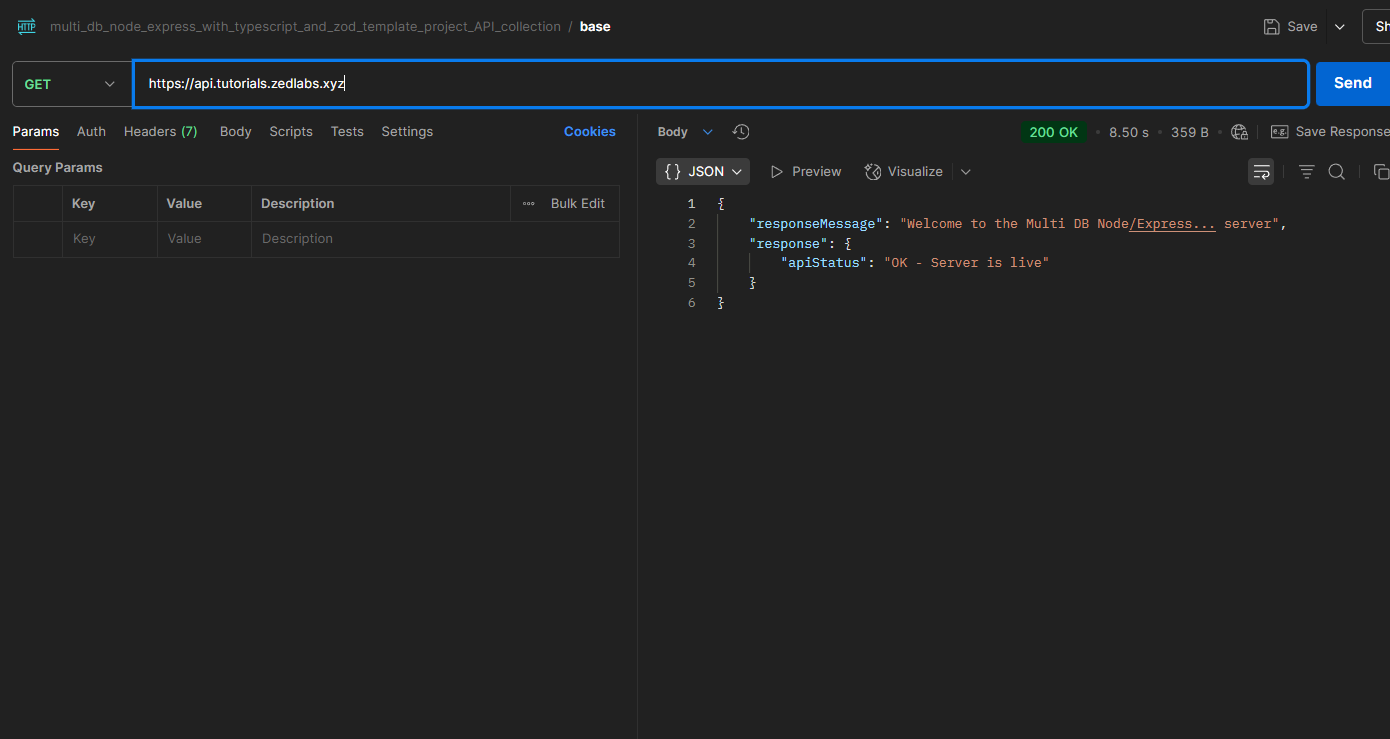
Task: Click the response history clock icon
Action: click(741, 132)
